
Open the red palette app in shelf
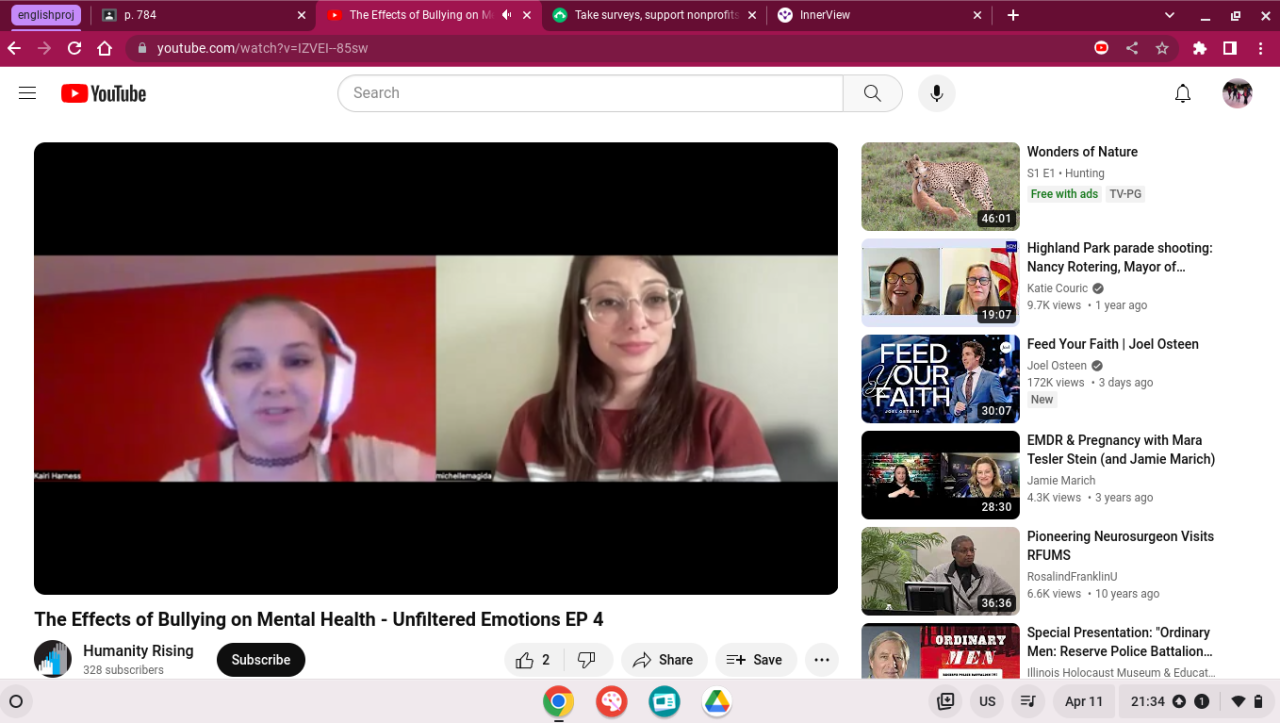[x=611, y=702]
